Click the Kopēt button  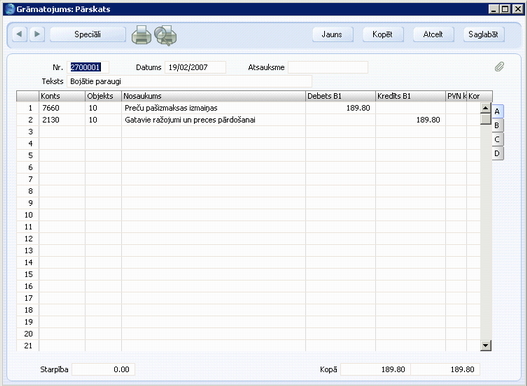click(382, 34)
